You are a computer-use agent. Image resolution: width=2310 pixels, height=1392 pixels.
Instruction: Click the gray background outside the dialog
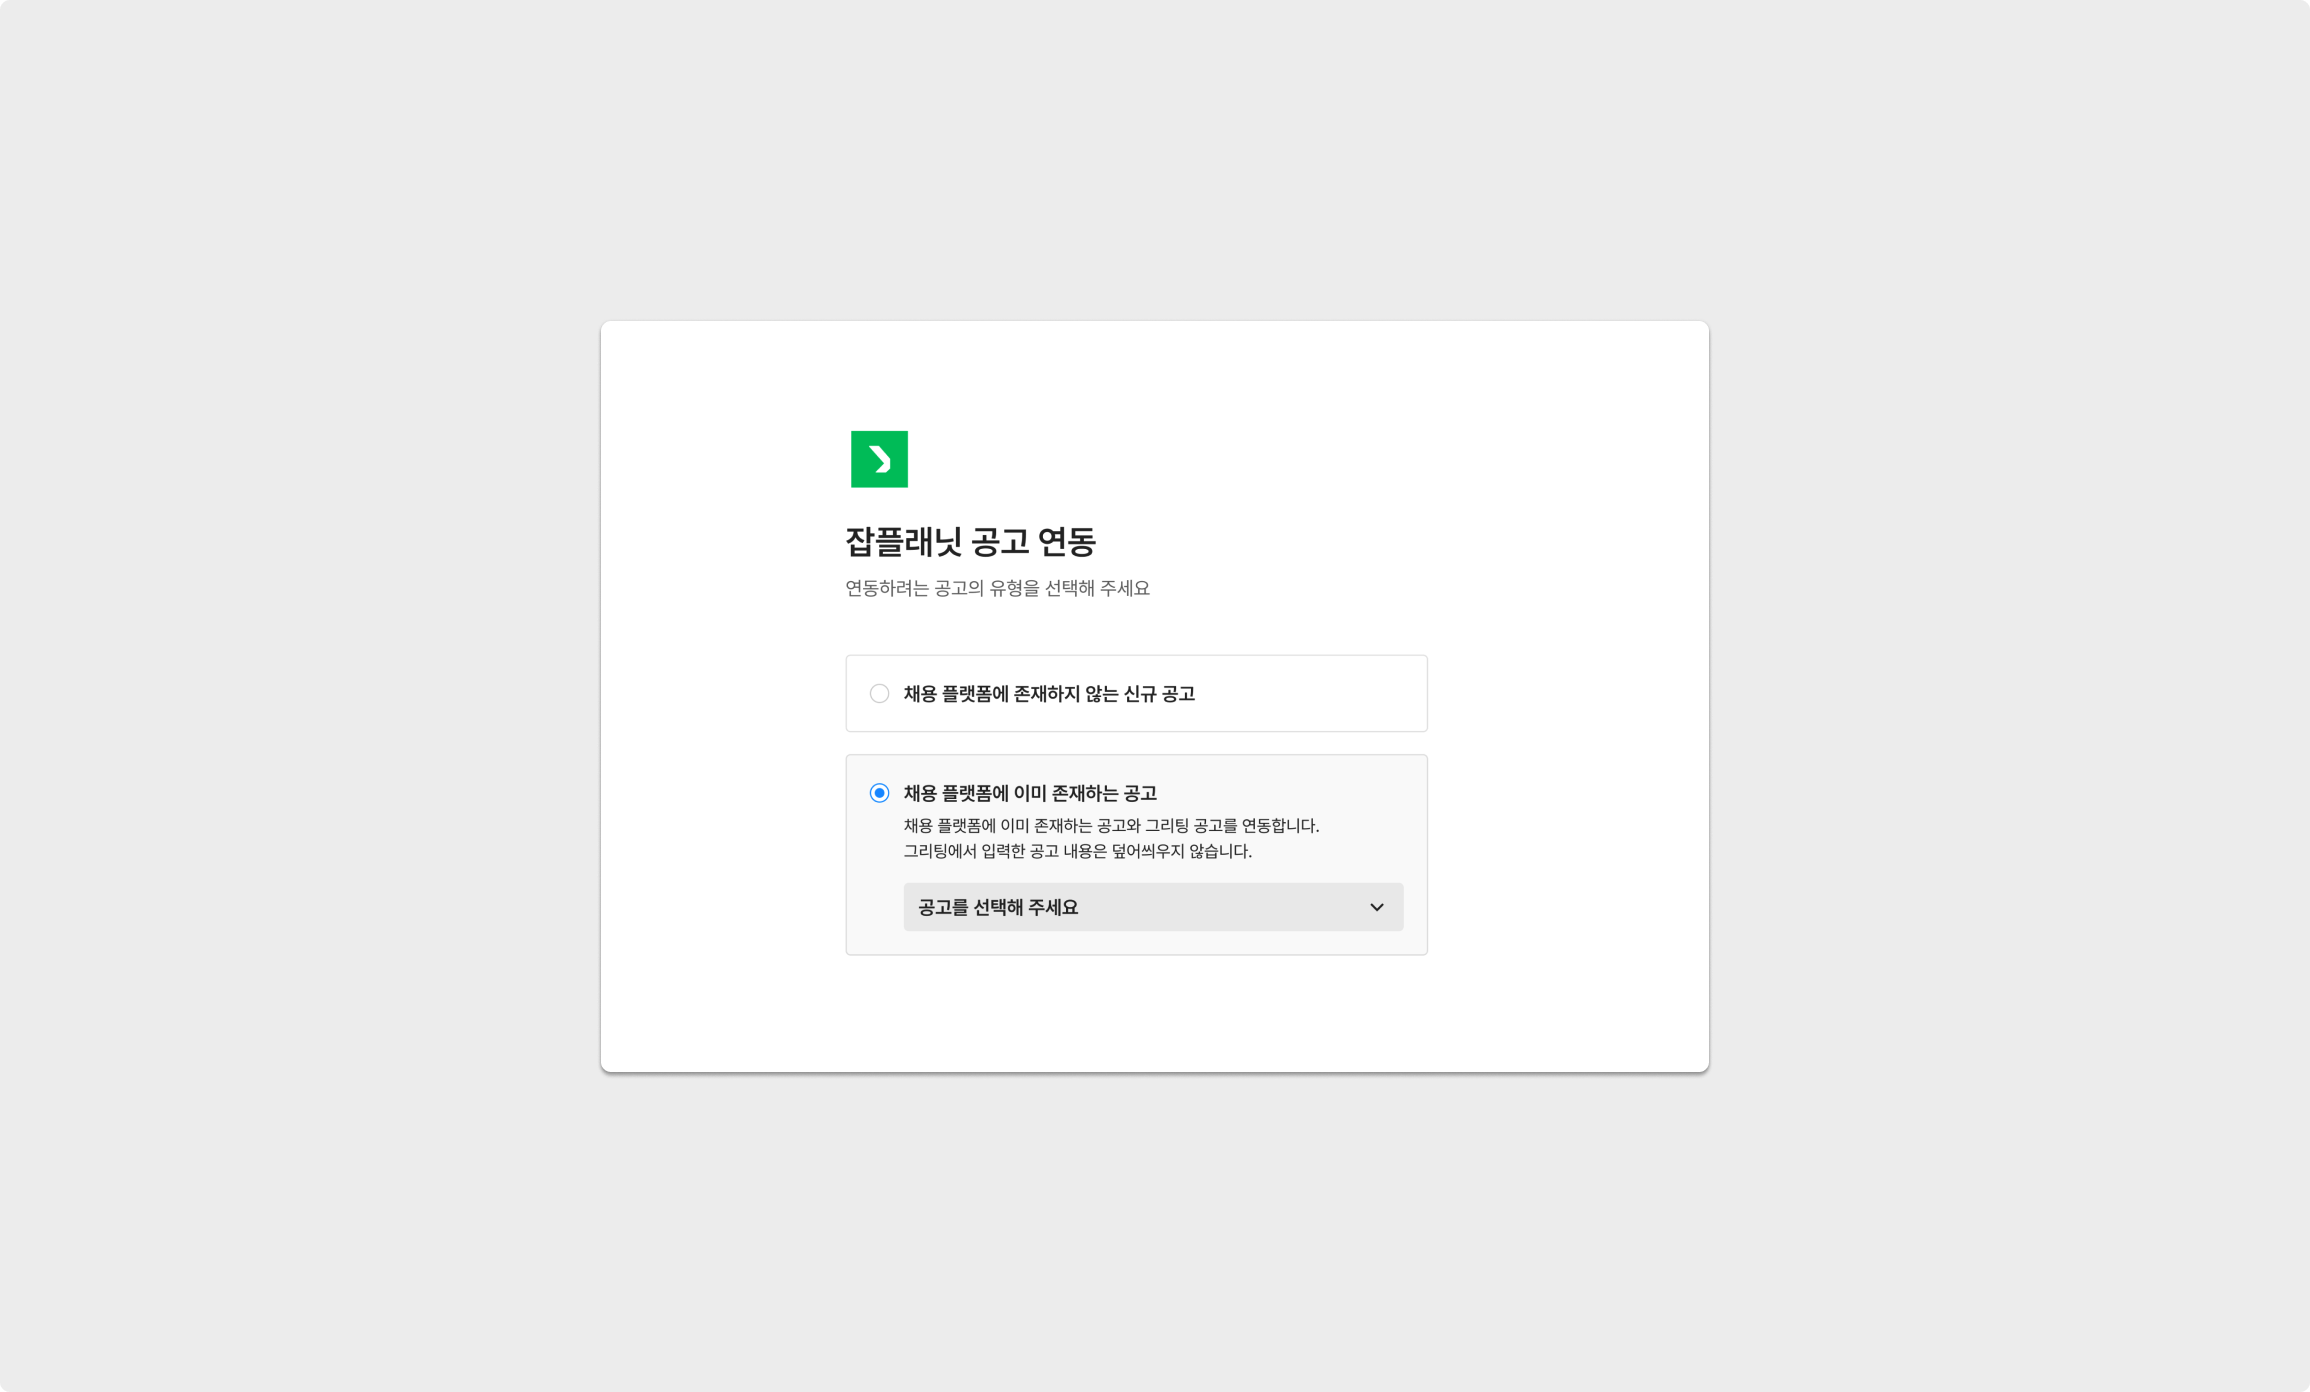[300, 700]
